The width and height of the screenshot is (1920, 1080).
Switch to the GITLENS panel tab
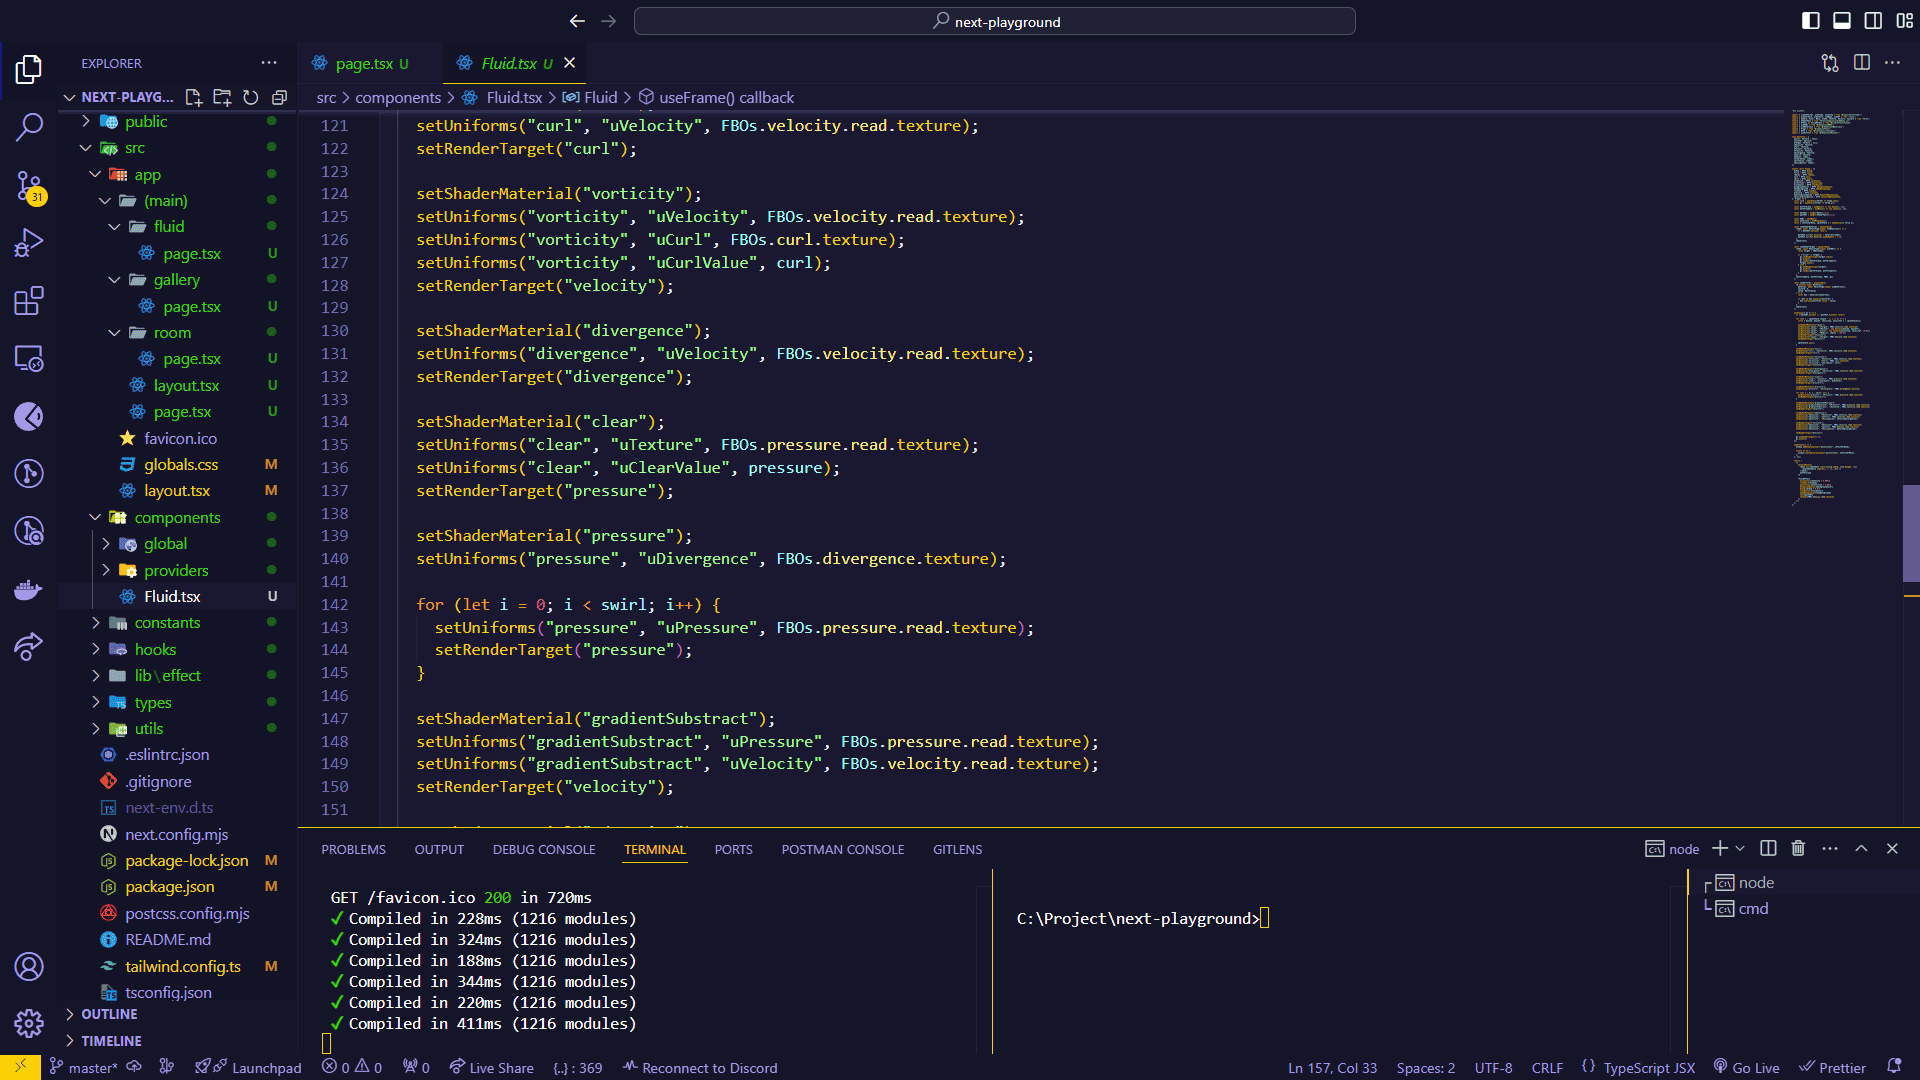point(957,849)
